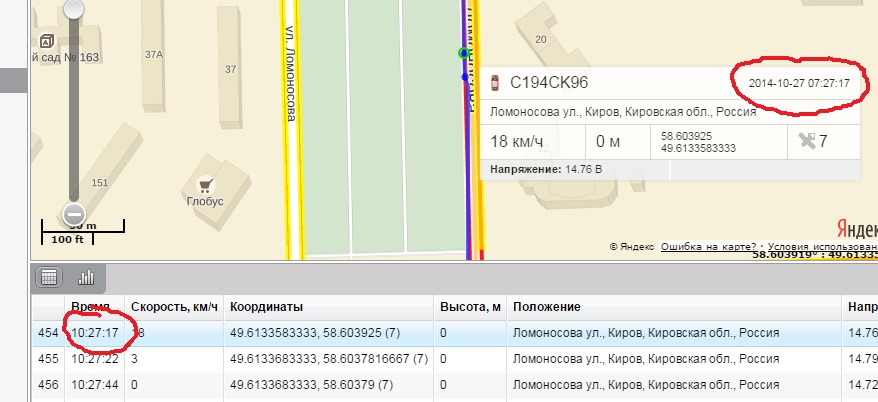Switch to the table view icon

tap(50, 277)
